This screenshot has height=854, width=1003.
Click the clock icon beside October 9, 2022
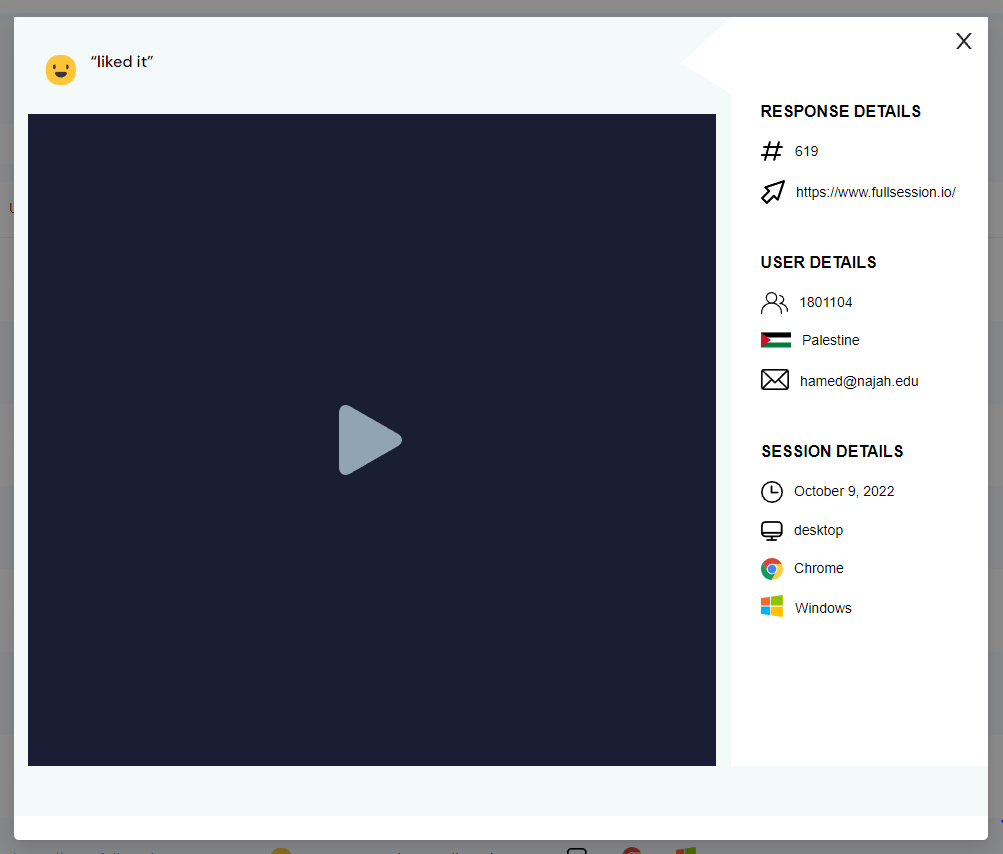click(x=772, y=492)
